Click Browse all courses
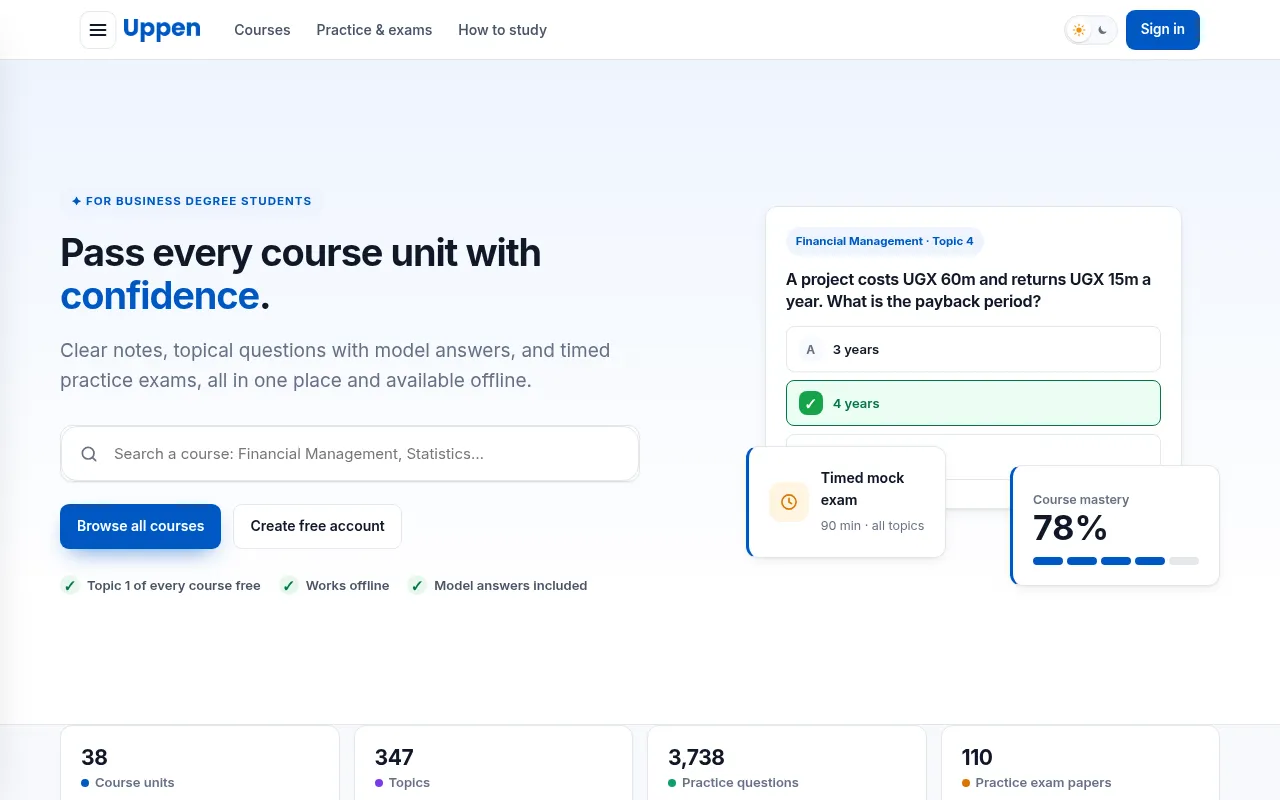1280x800 pixels. 140,526
